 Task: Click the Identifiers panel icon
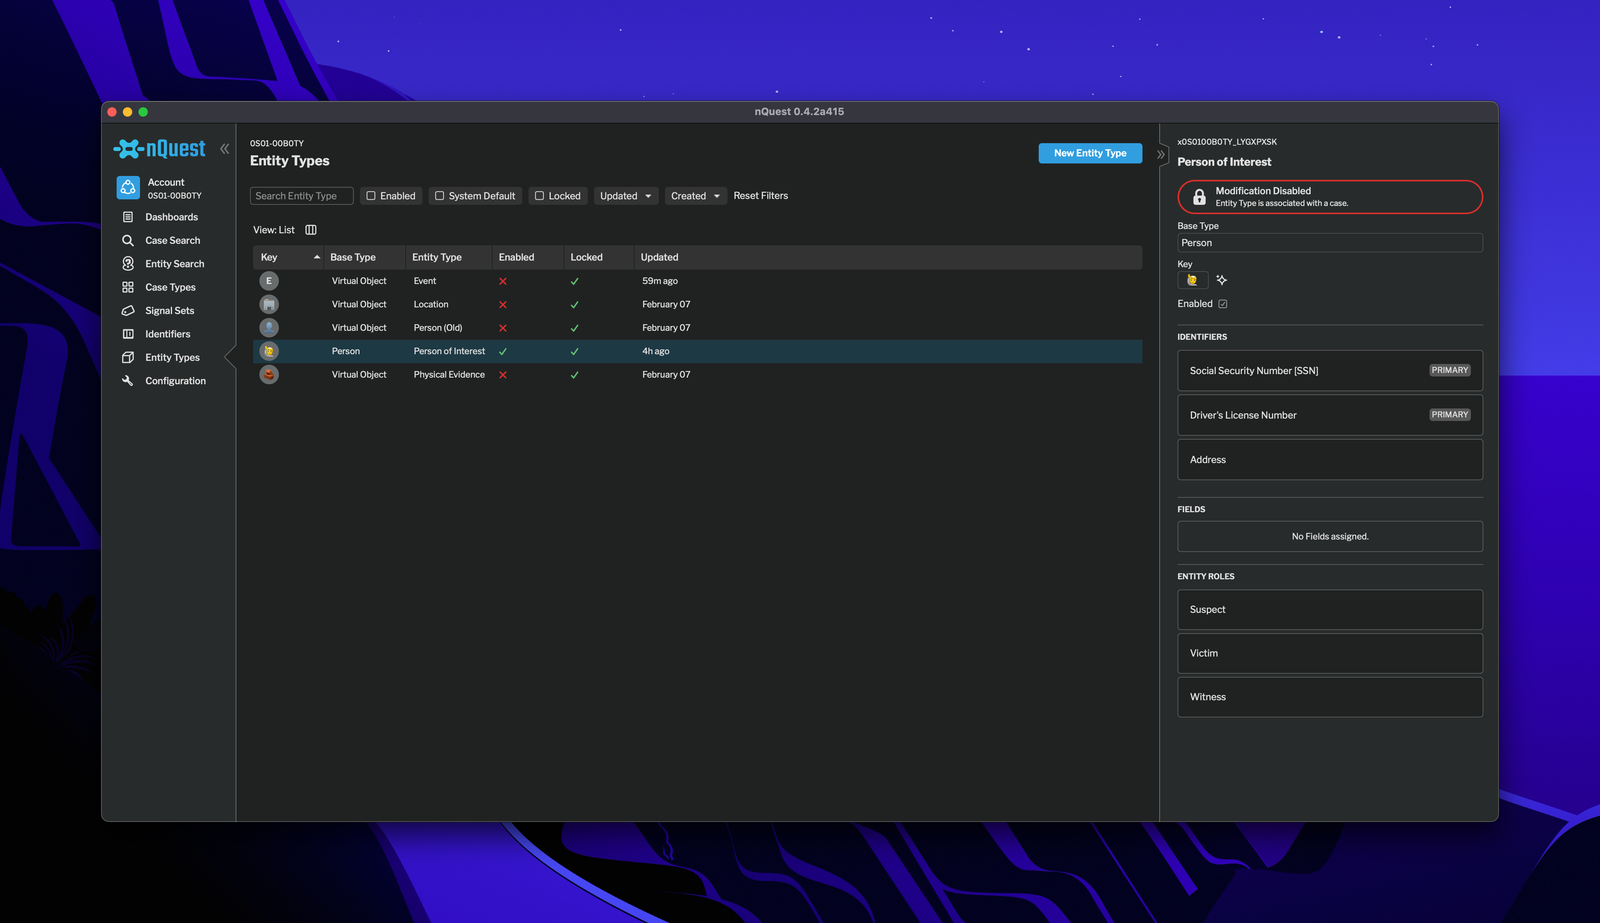click(x=128, y=334)
